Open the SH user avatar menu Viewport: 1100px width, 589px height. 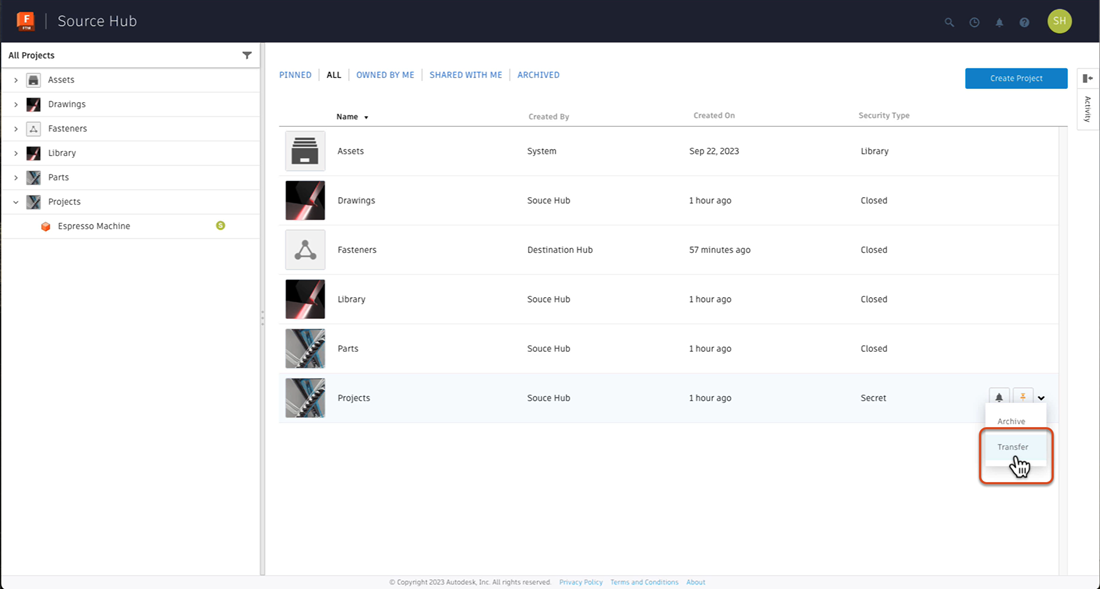[x=1059, y=21]
